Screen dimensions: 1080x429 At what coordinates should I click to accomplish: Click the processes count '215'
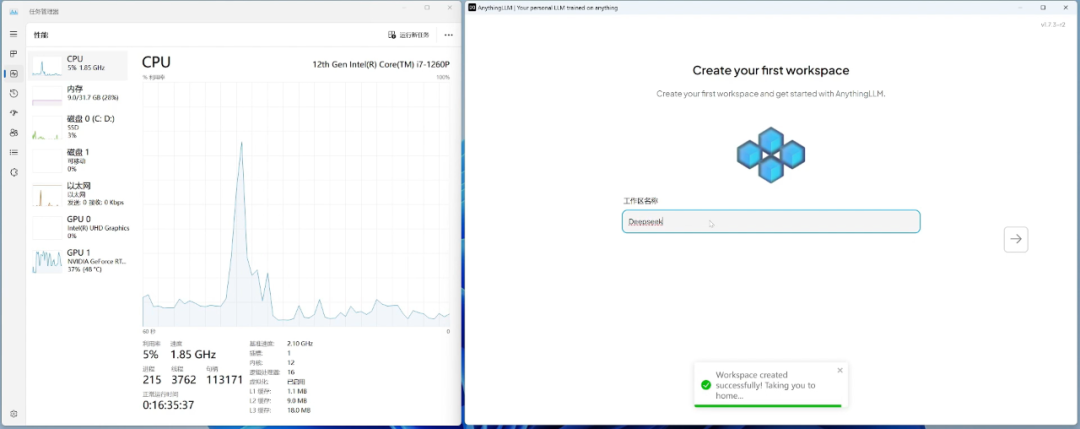click(152, 379)
